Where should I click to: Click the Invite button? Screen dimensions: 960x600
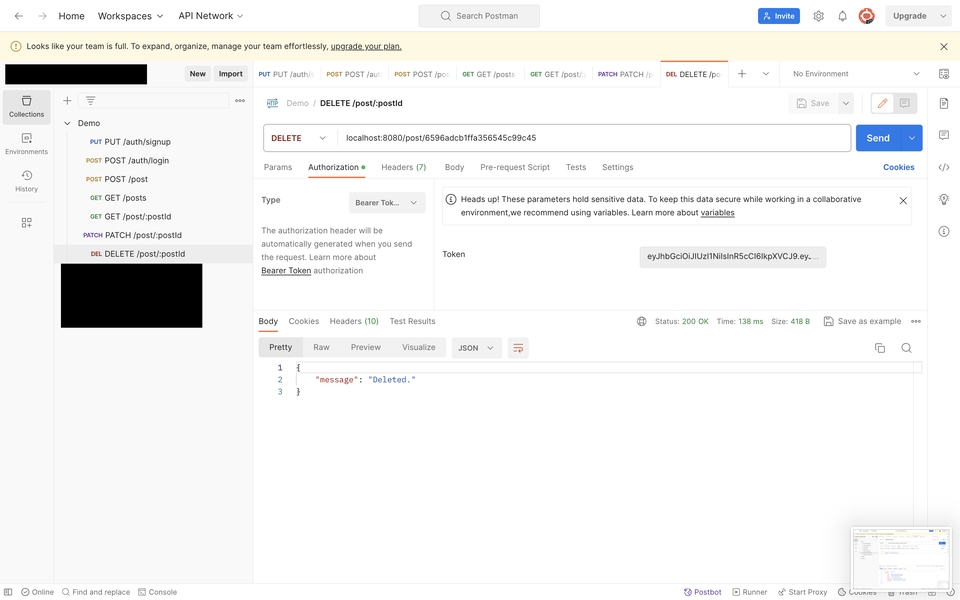[x=779, y=16]
